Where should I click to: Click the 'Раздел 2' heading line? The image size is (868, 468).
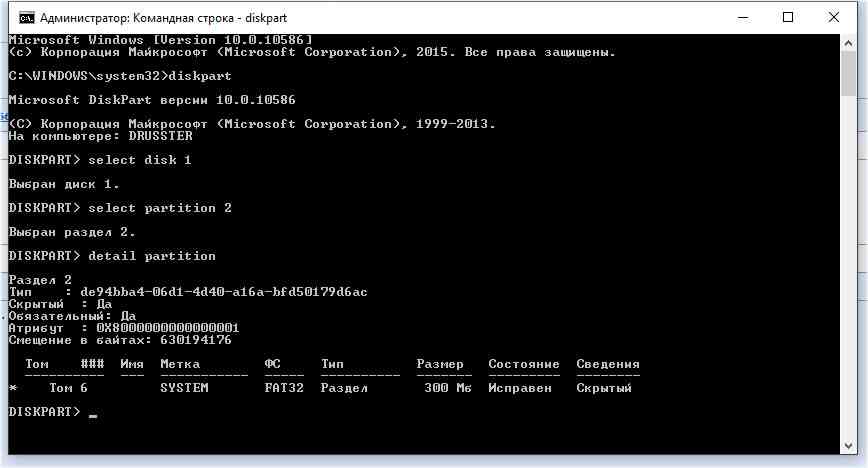point(40,280)
